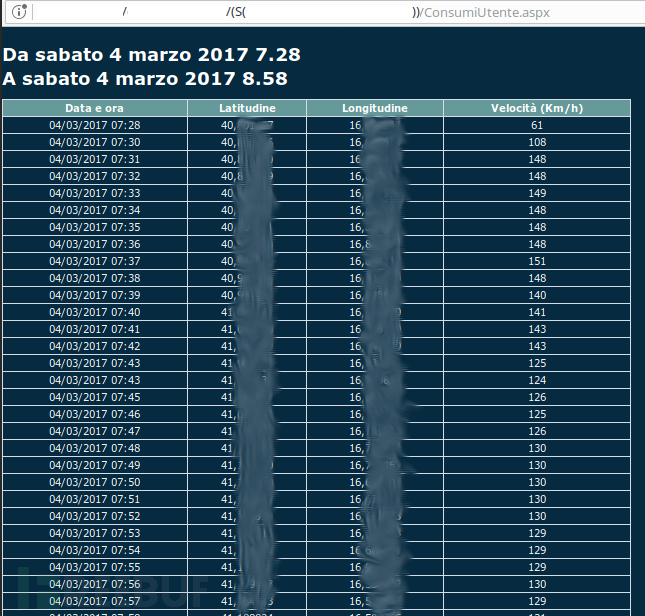Select the cell "04/03/2017 07:34"
The width and height of the screenshot is (645, 616).
click(95, 210)
